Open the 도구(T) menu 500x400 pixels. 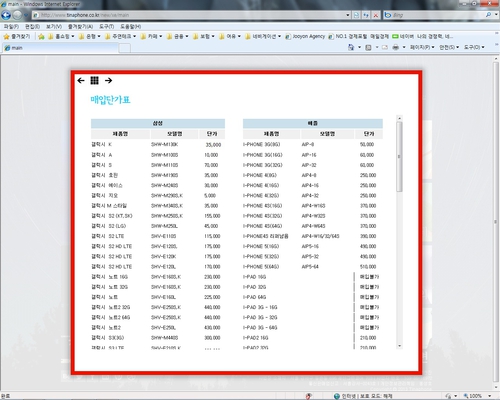107,27
